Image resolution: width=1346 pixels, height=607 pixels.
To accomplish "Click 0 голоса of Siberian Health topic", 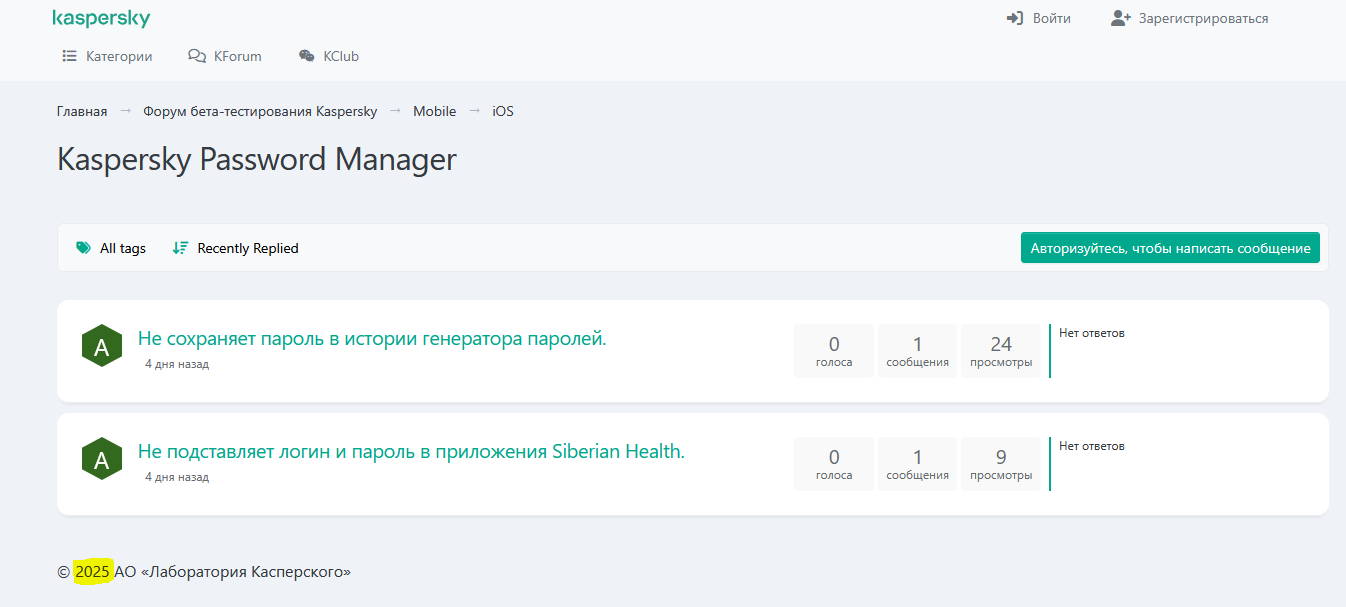I will (834, 464).
